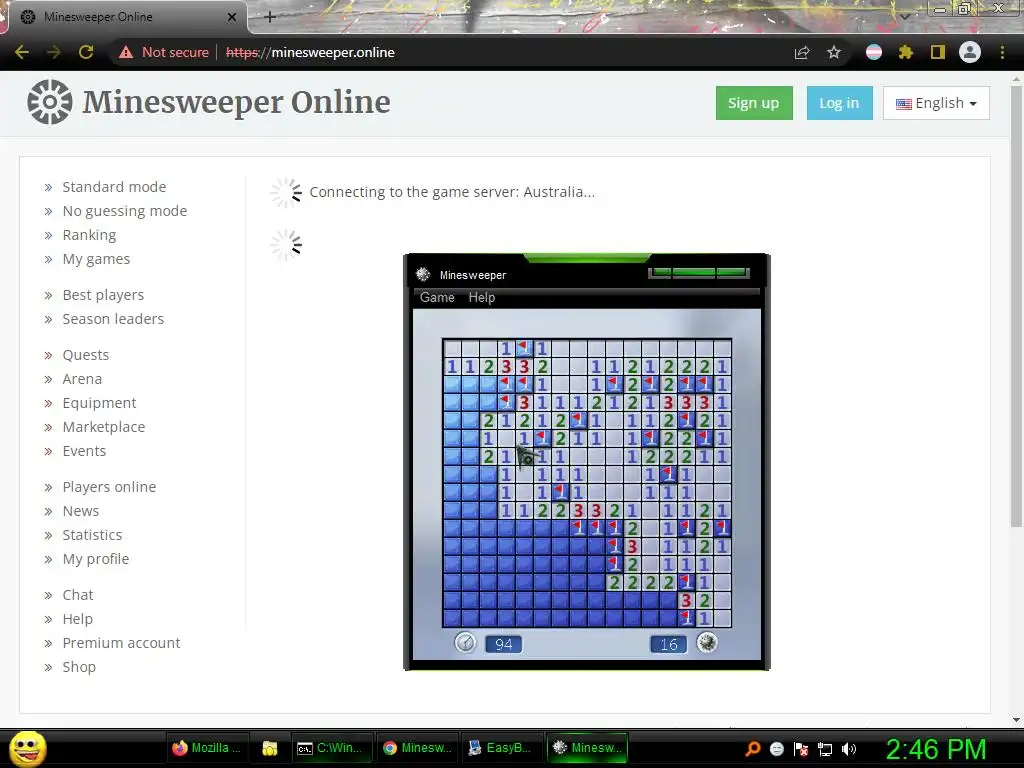The width and height of the screenshot is (1024, 768).
Task: Open the Marketplace sidebar link
Action: [104, 427]
